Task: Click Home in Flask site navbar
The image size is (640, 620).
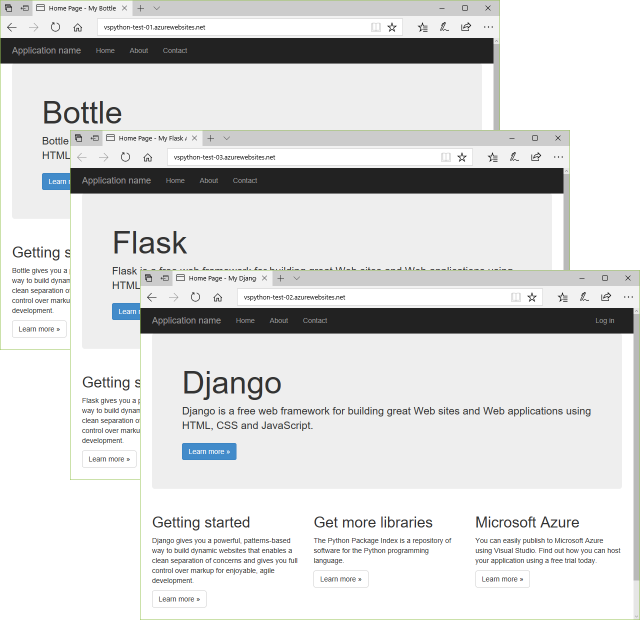Action: 175,180
